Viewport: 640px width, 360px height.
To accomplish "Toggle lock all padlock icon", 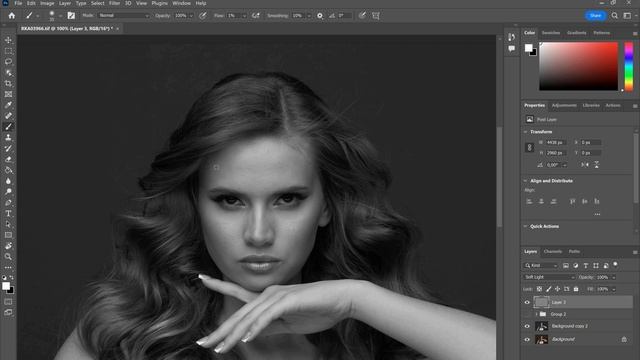I will pyautogui.click(x=576, y=289).
